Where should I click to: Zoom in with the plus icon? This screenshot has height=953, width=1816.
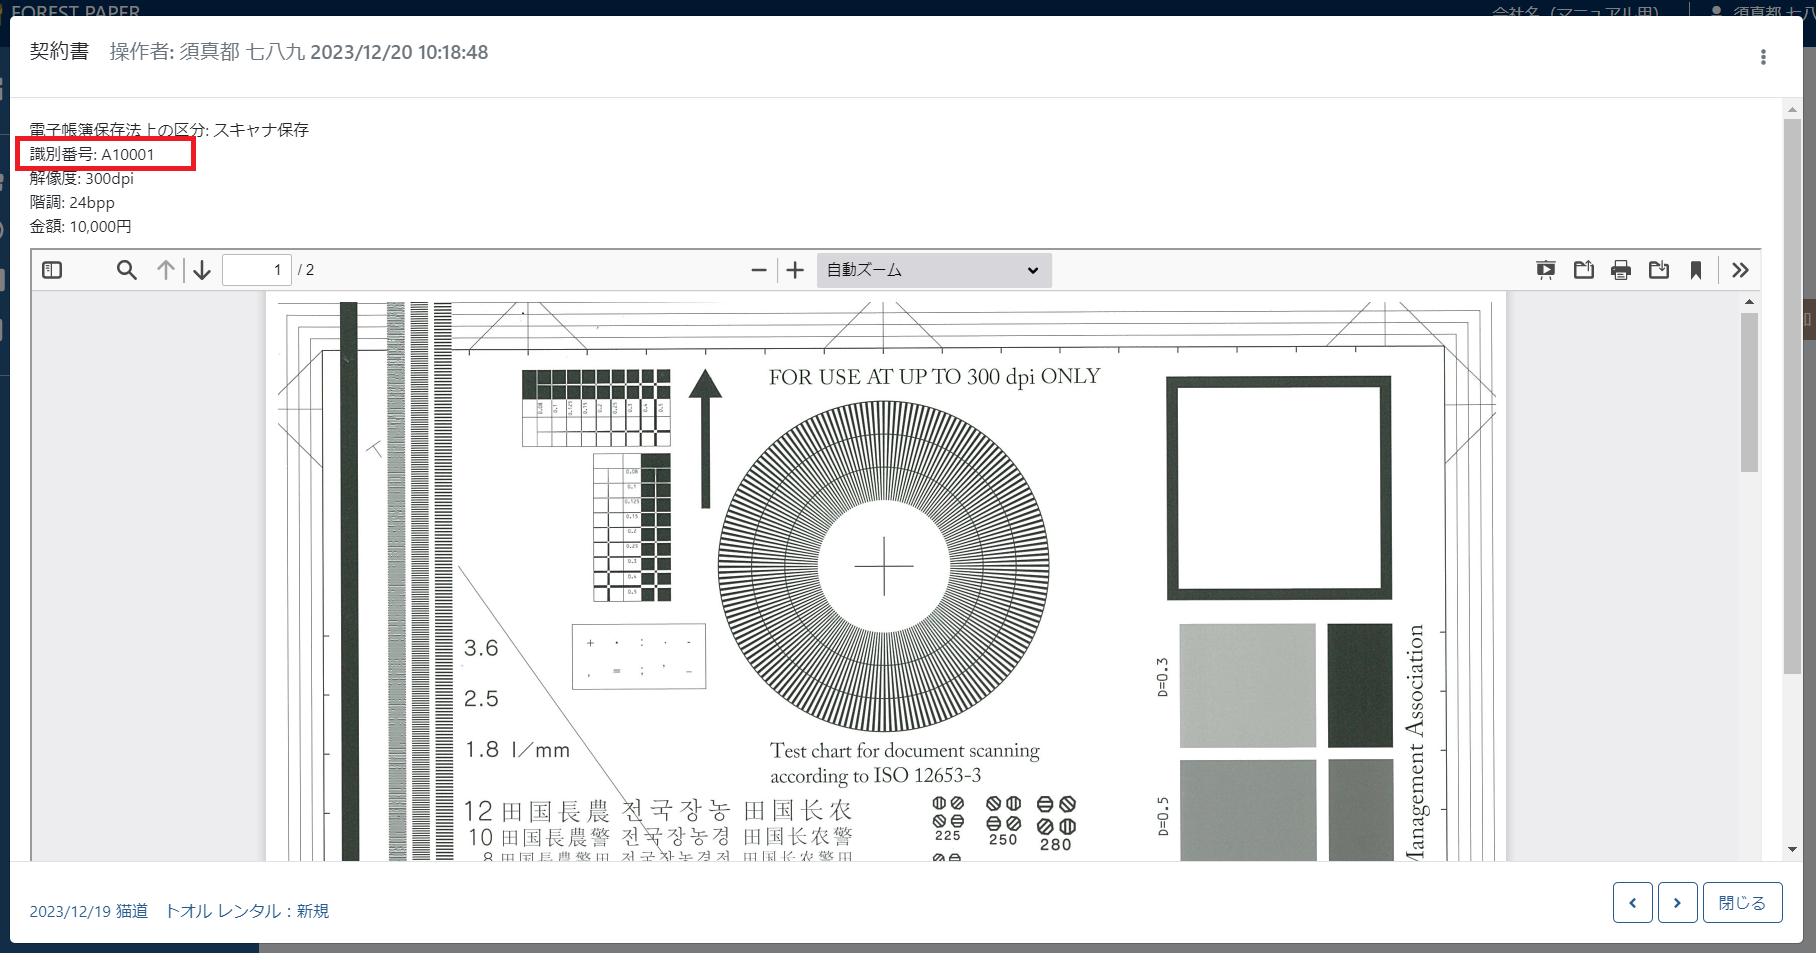pos(795,270)
